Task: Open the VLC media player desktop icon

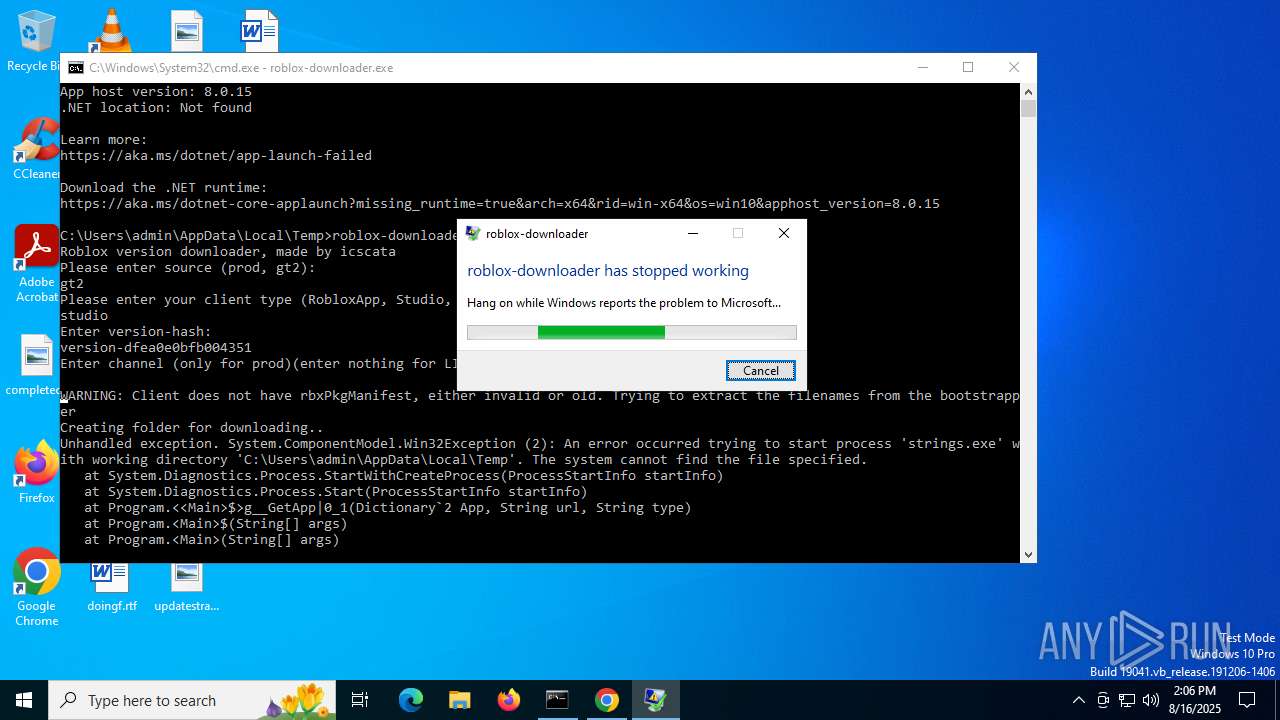Action: pyautogui.click(x=111, y=30)
